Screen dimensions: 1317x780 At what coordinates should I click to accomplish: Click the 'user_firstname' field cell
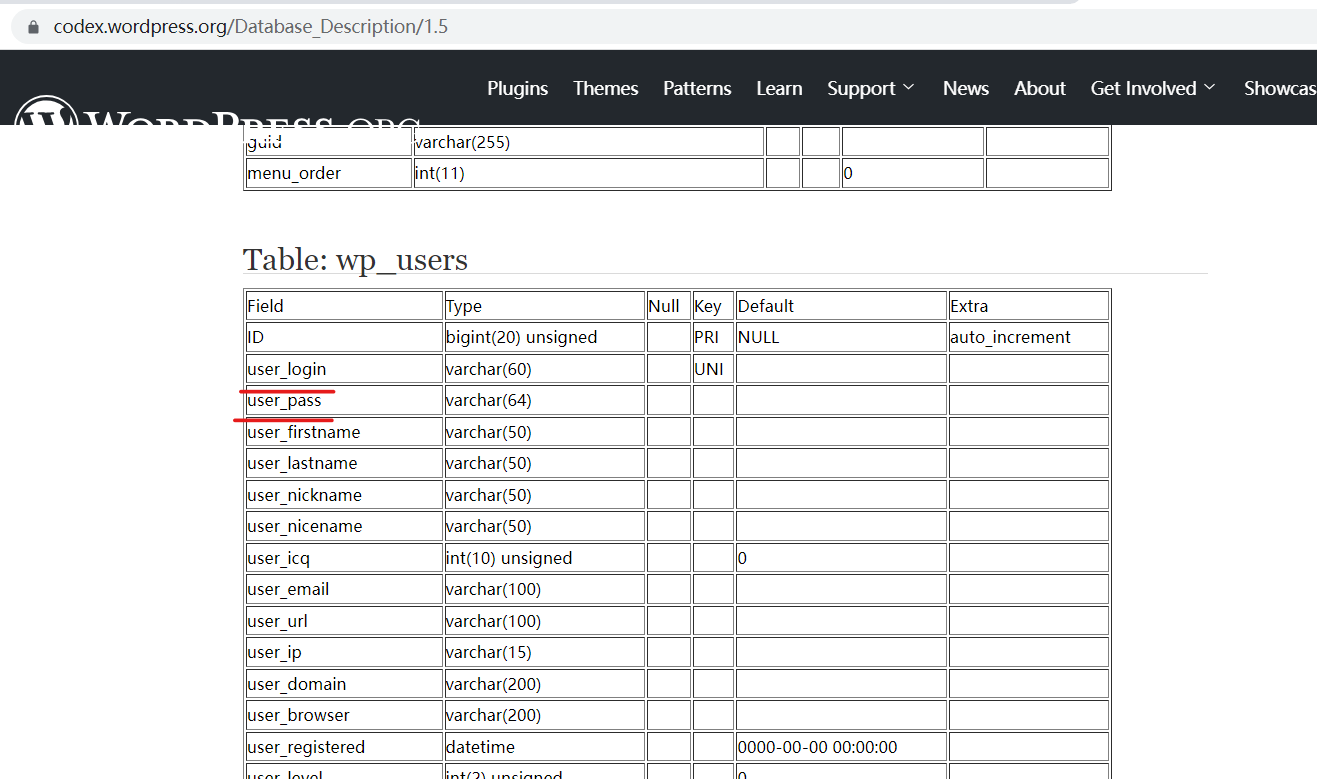[x=344, y=432]
